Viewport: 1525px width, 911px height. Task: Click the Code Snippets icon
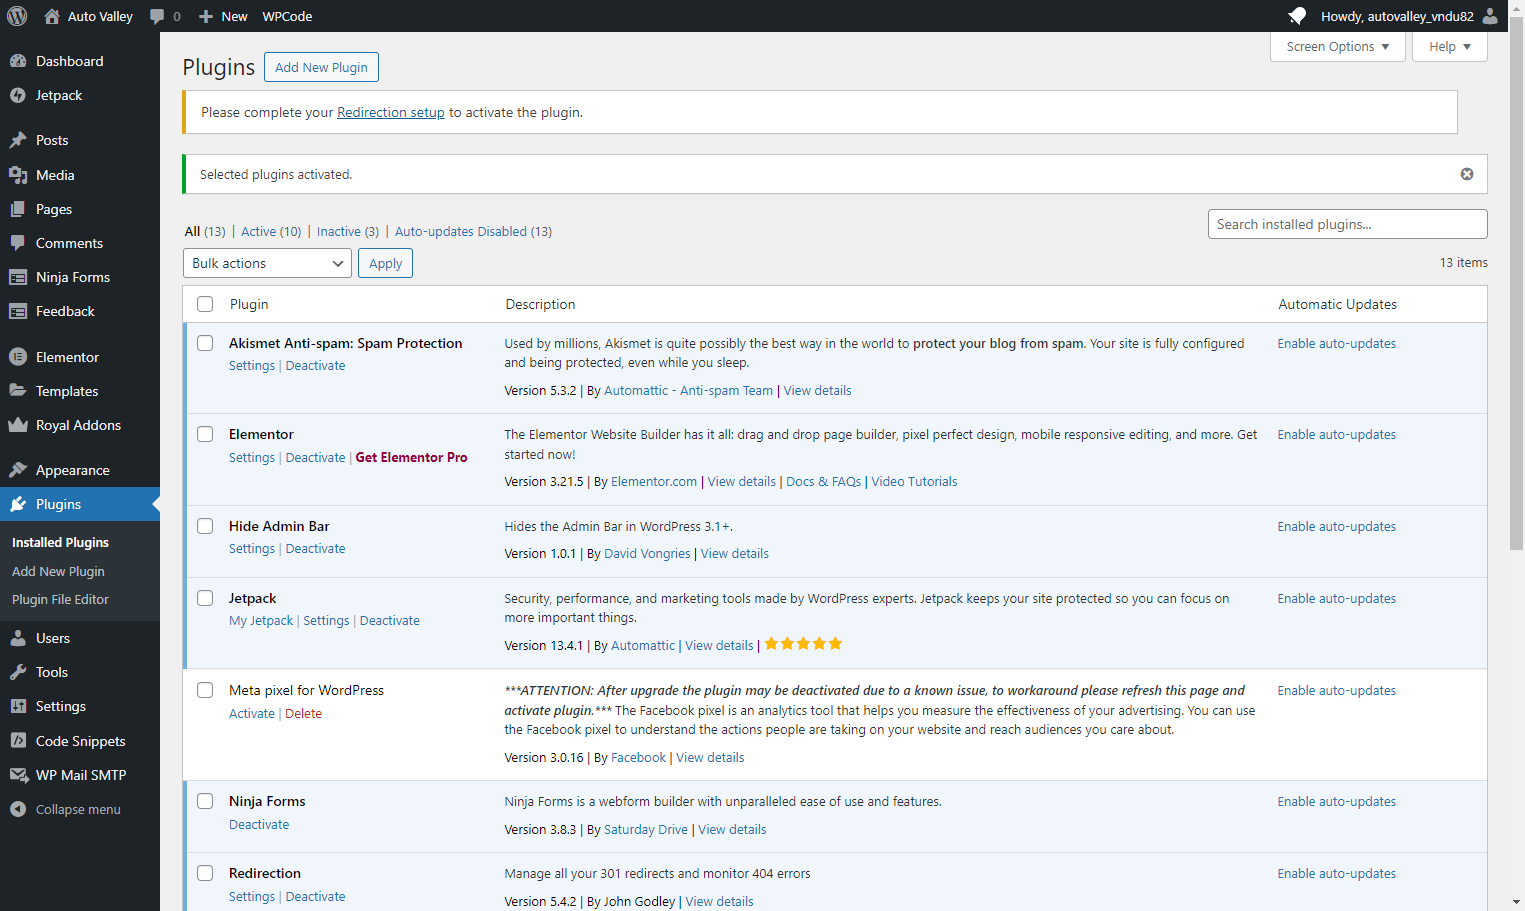[18, 741]
